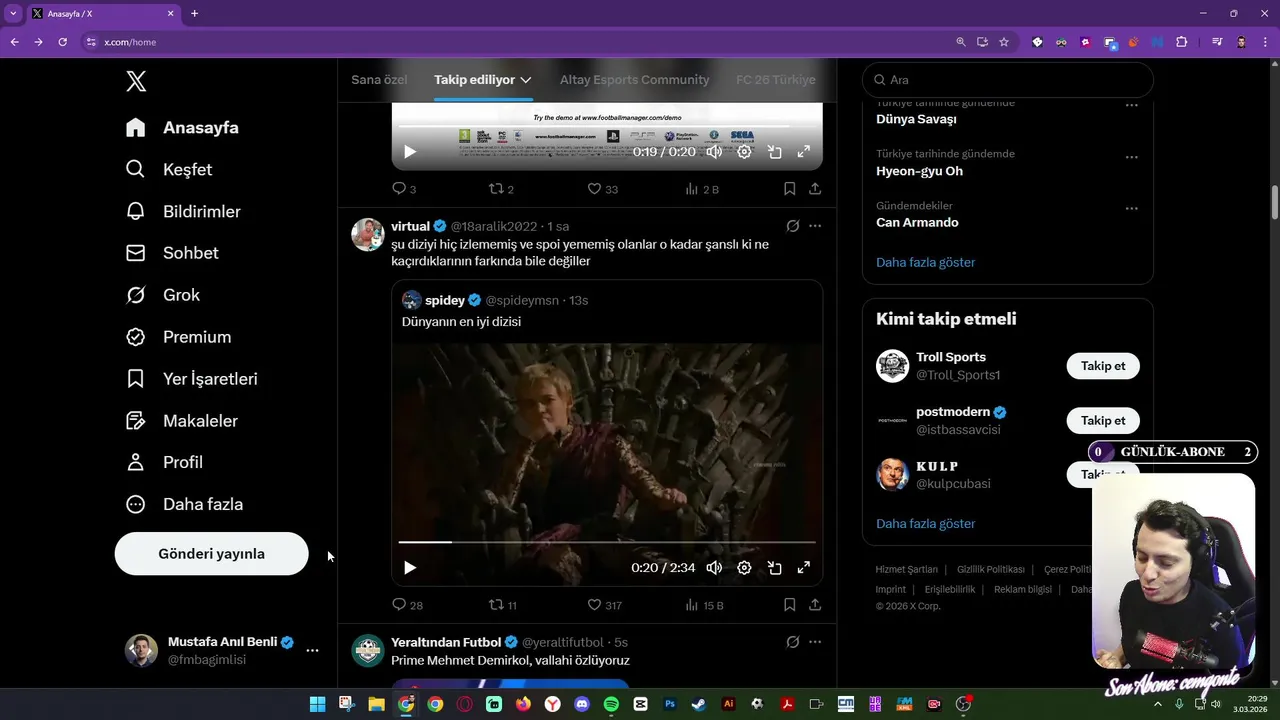Repost the post with 2 reposts

501,188
